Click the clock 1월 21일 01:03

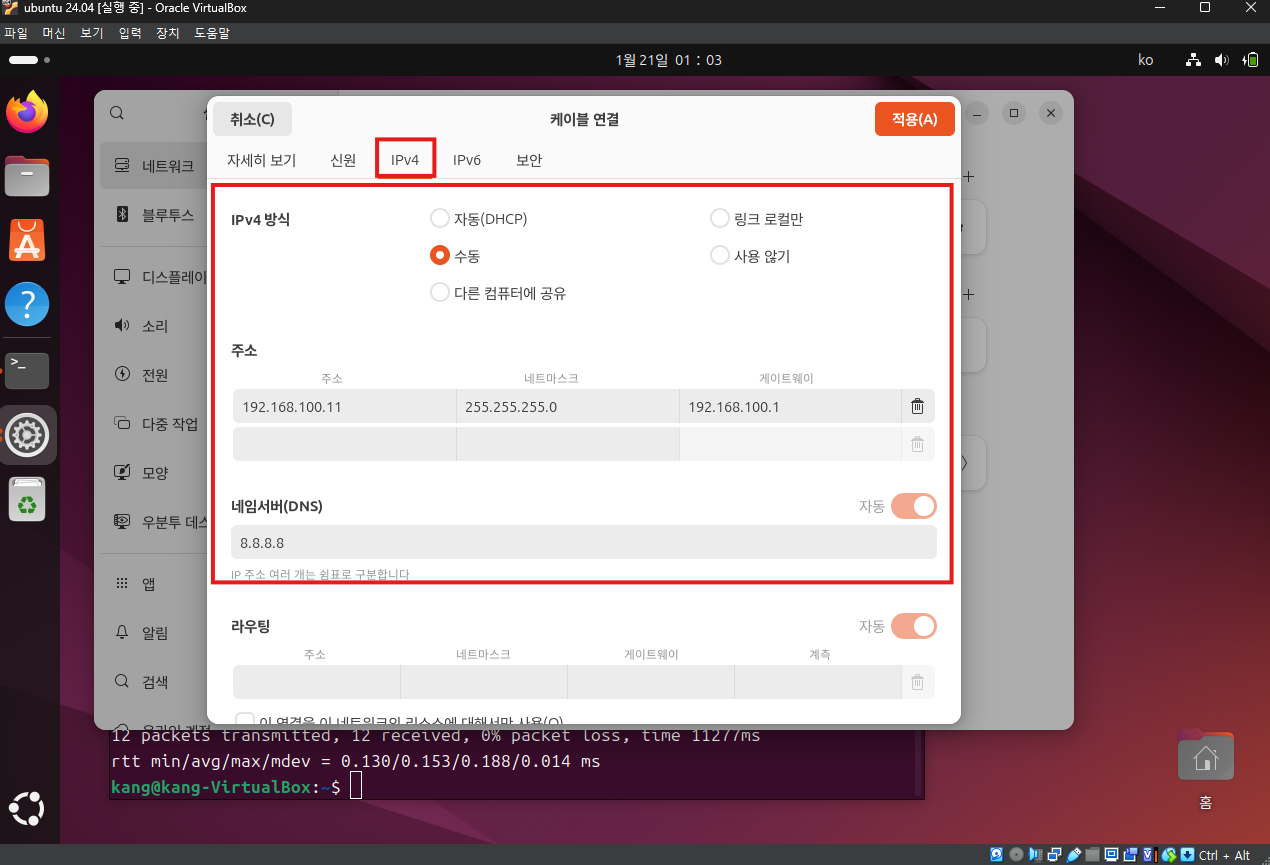click(670, 60)
